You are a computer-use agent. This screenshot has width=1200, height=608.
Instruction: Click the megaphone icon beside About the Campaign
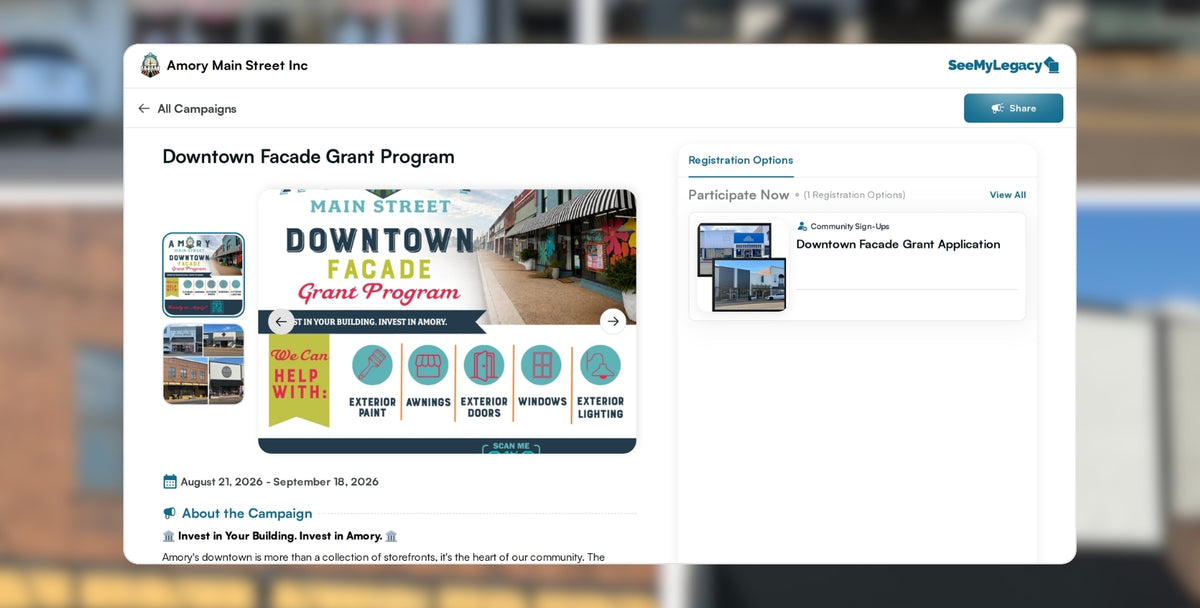[x=169, y=513]
